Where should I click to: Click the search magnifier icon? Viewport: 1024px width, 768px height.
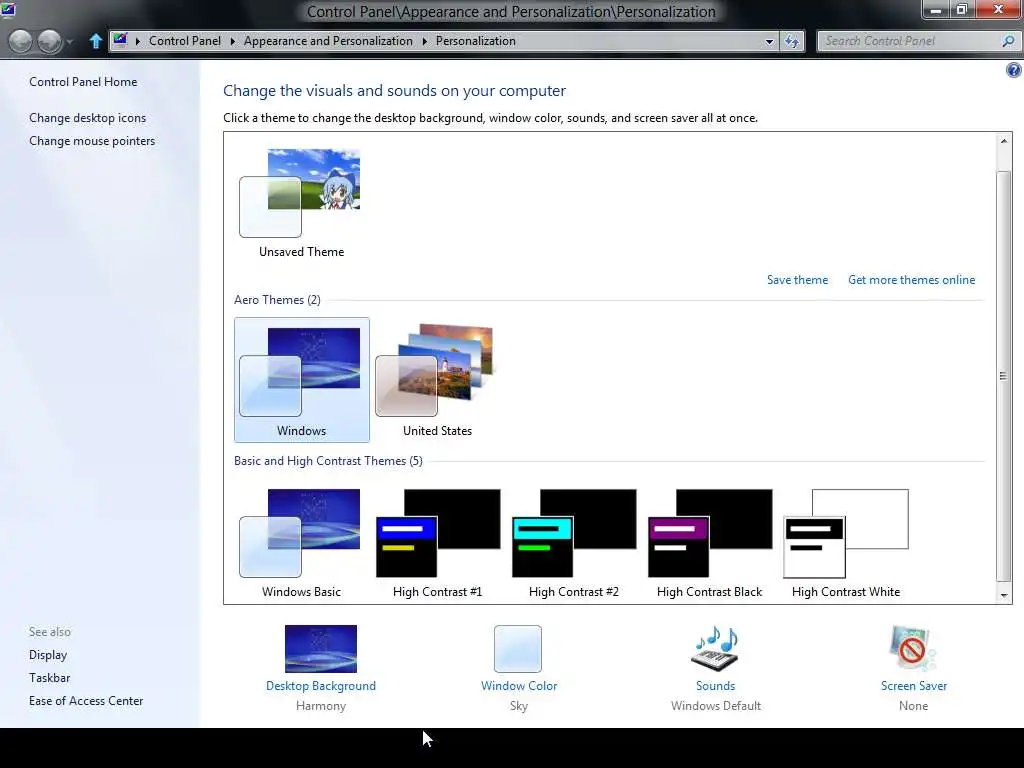point(1008,40)
